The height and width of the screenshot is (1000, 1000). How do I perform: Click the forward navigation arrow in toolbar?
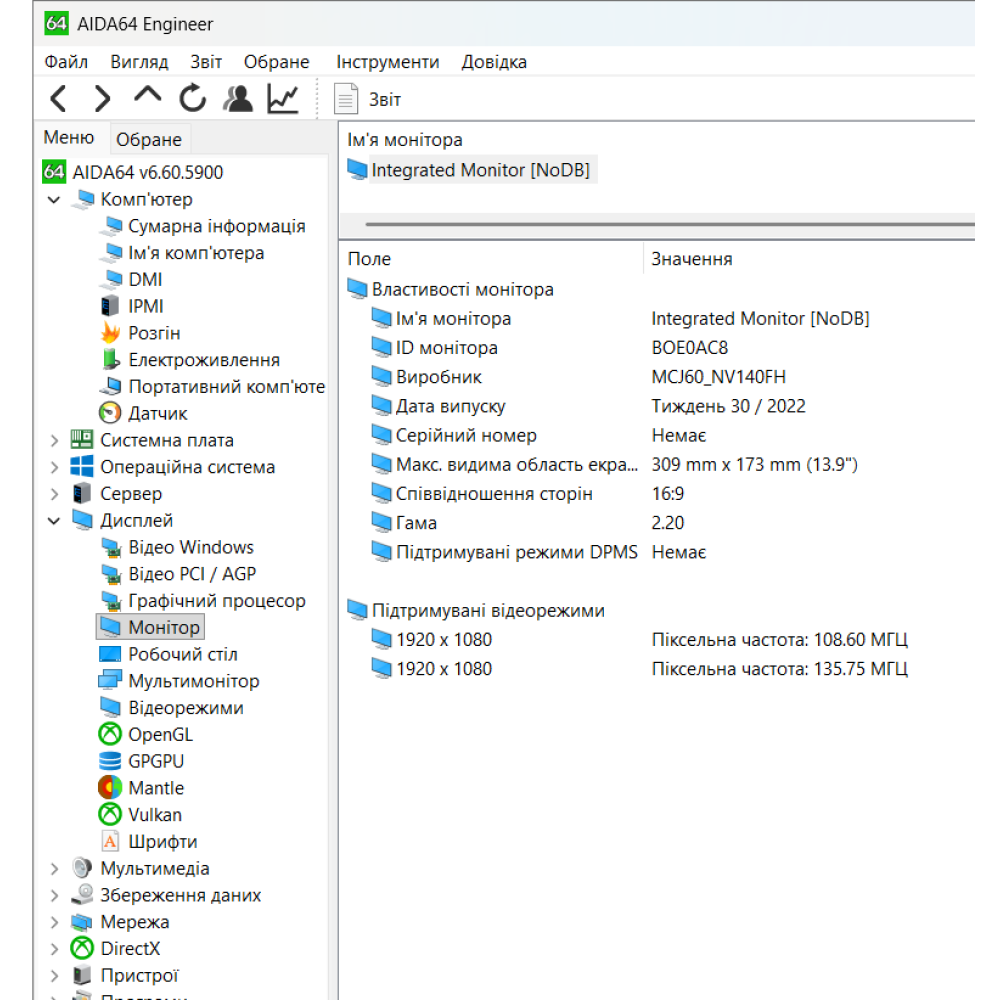coord(101,98)
